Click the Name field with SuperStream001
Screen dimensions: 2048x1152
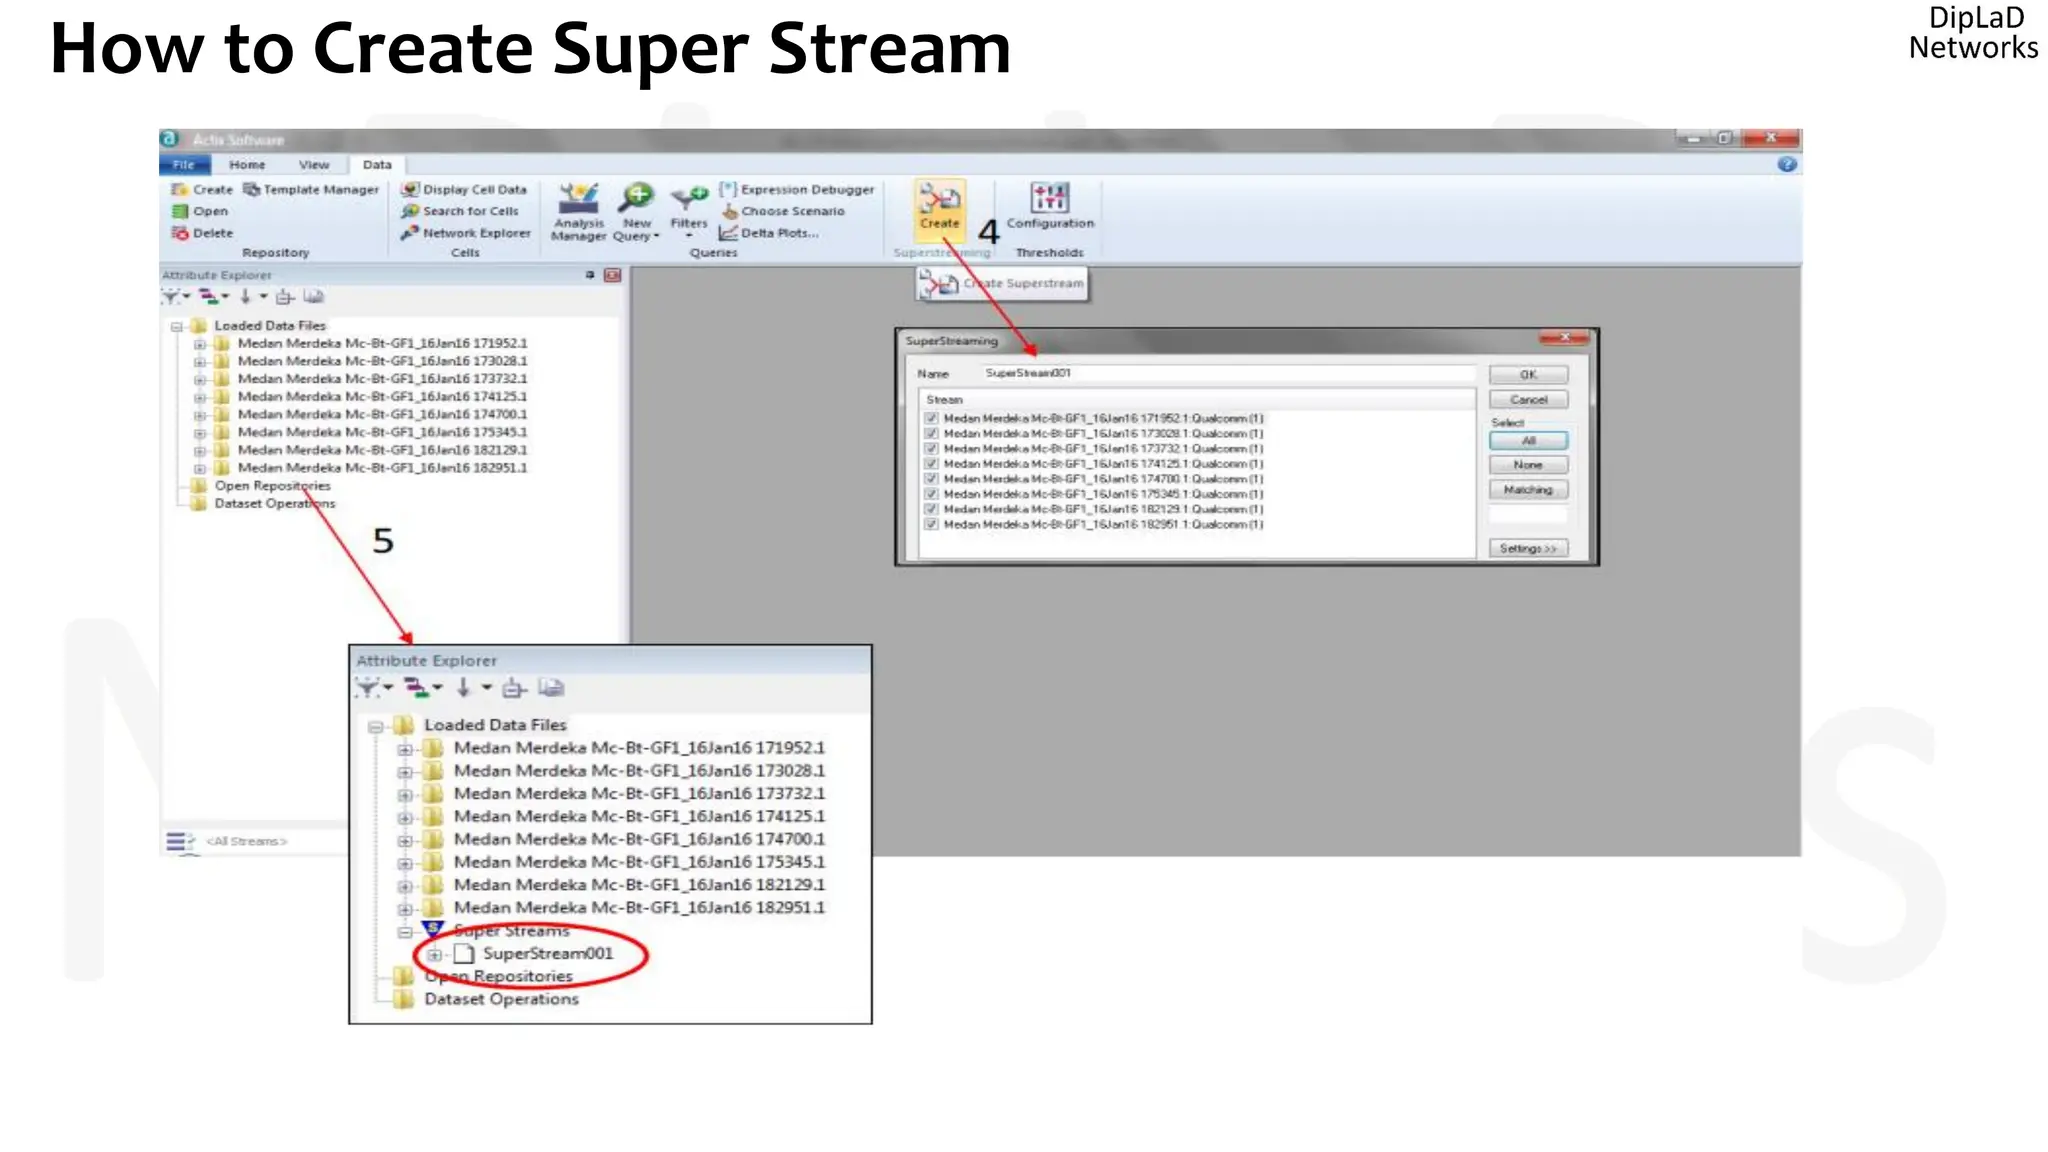(x=1227, y=373)
